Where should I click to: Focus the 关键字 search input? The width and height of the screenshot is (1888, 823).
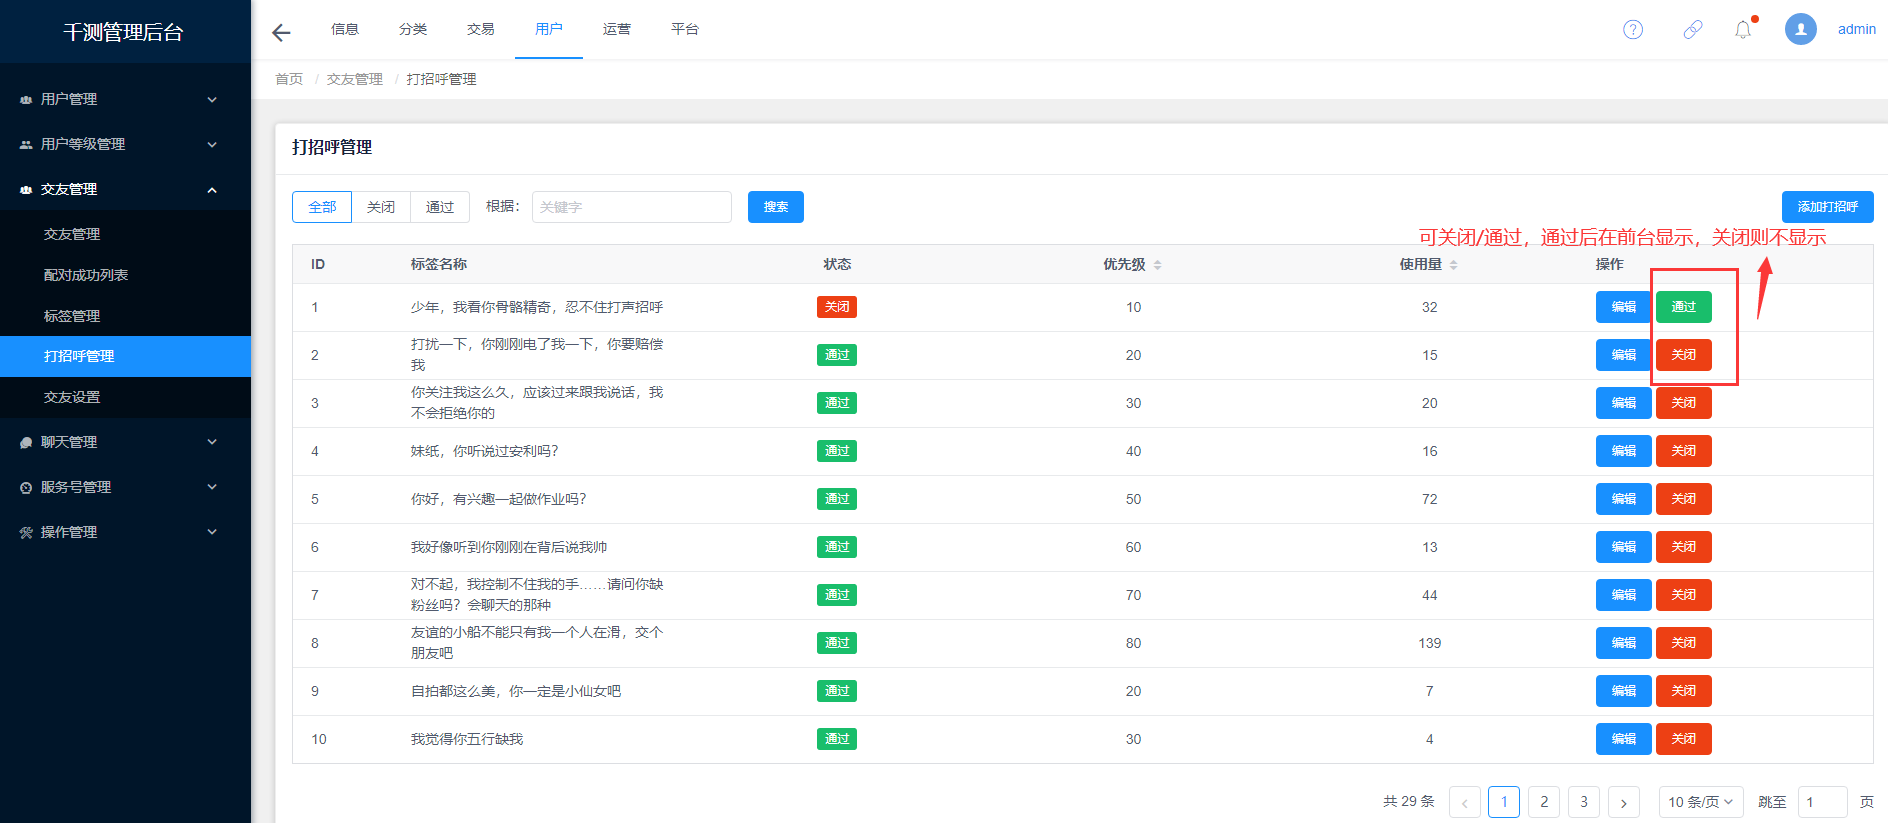632,207
